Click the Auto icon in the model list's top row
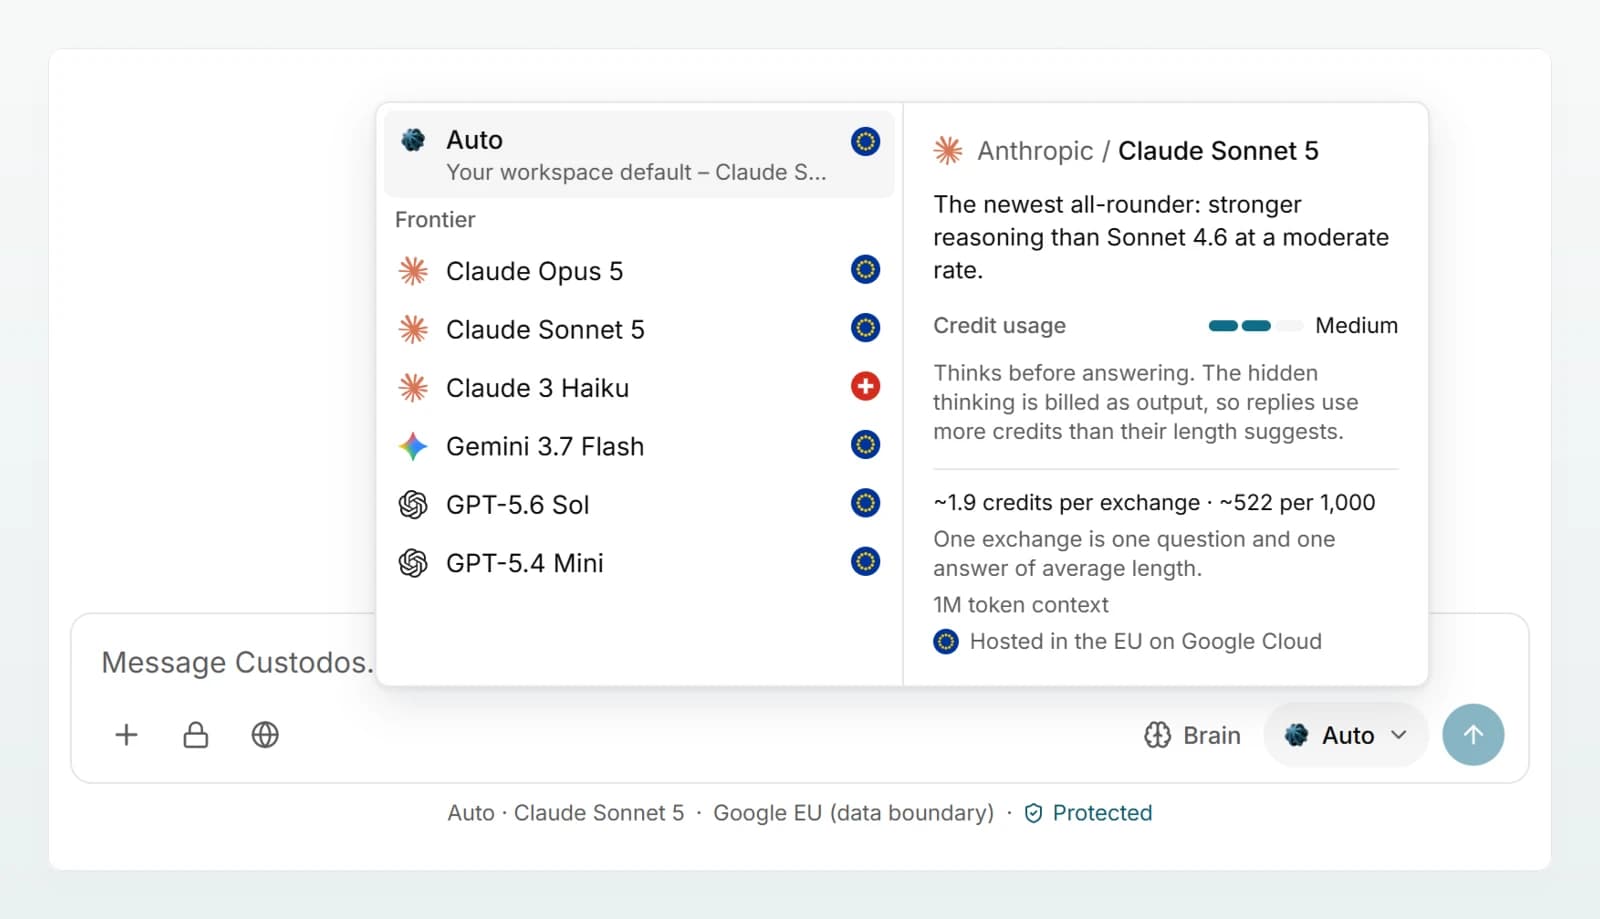1600x919 pixels. (x=413, y=140)
